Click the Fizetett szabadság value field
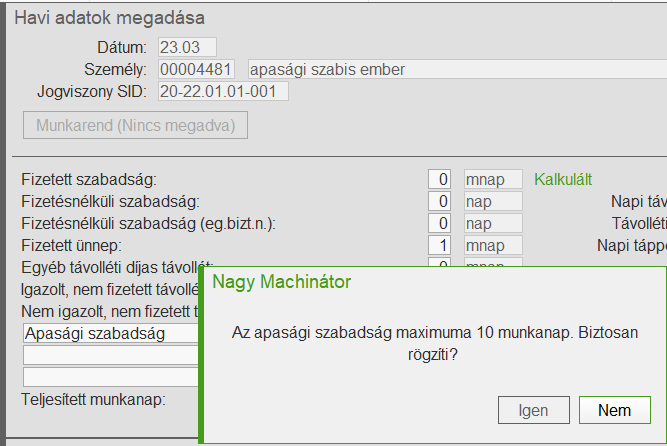Screen dimensions: 667x446 pyautogui.click(x=439, y=180)
